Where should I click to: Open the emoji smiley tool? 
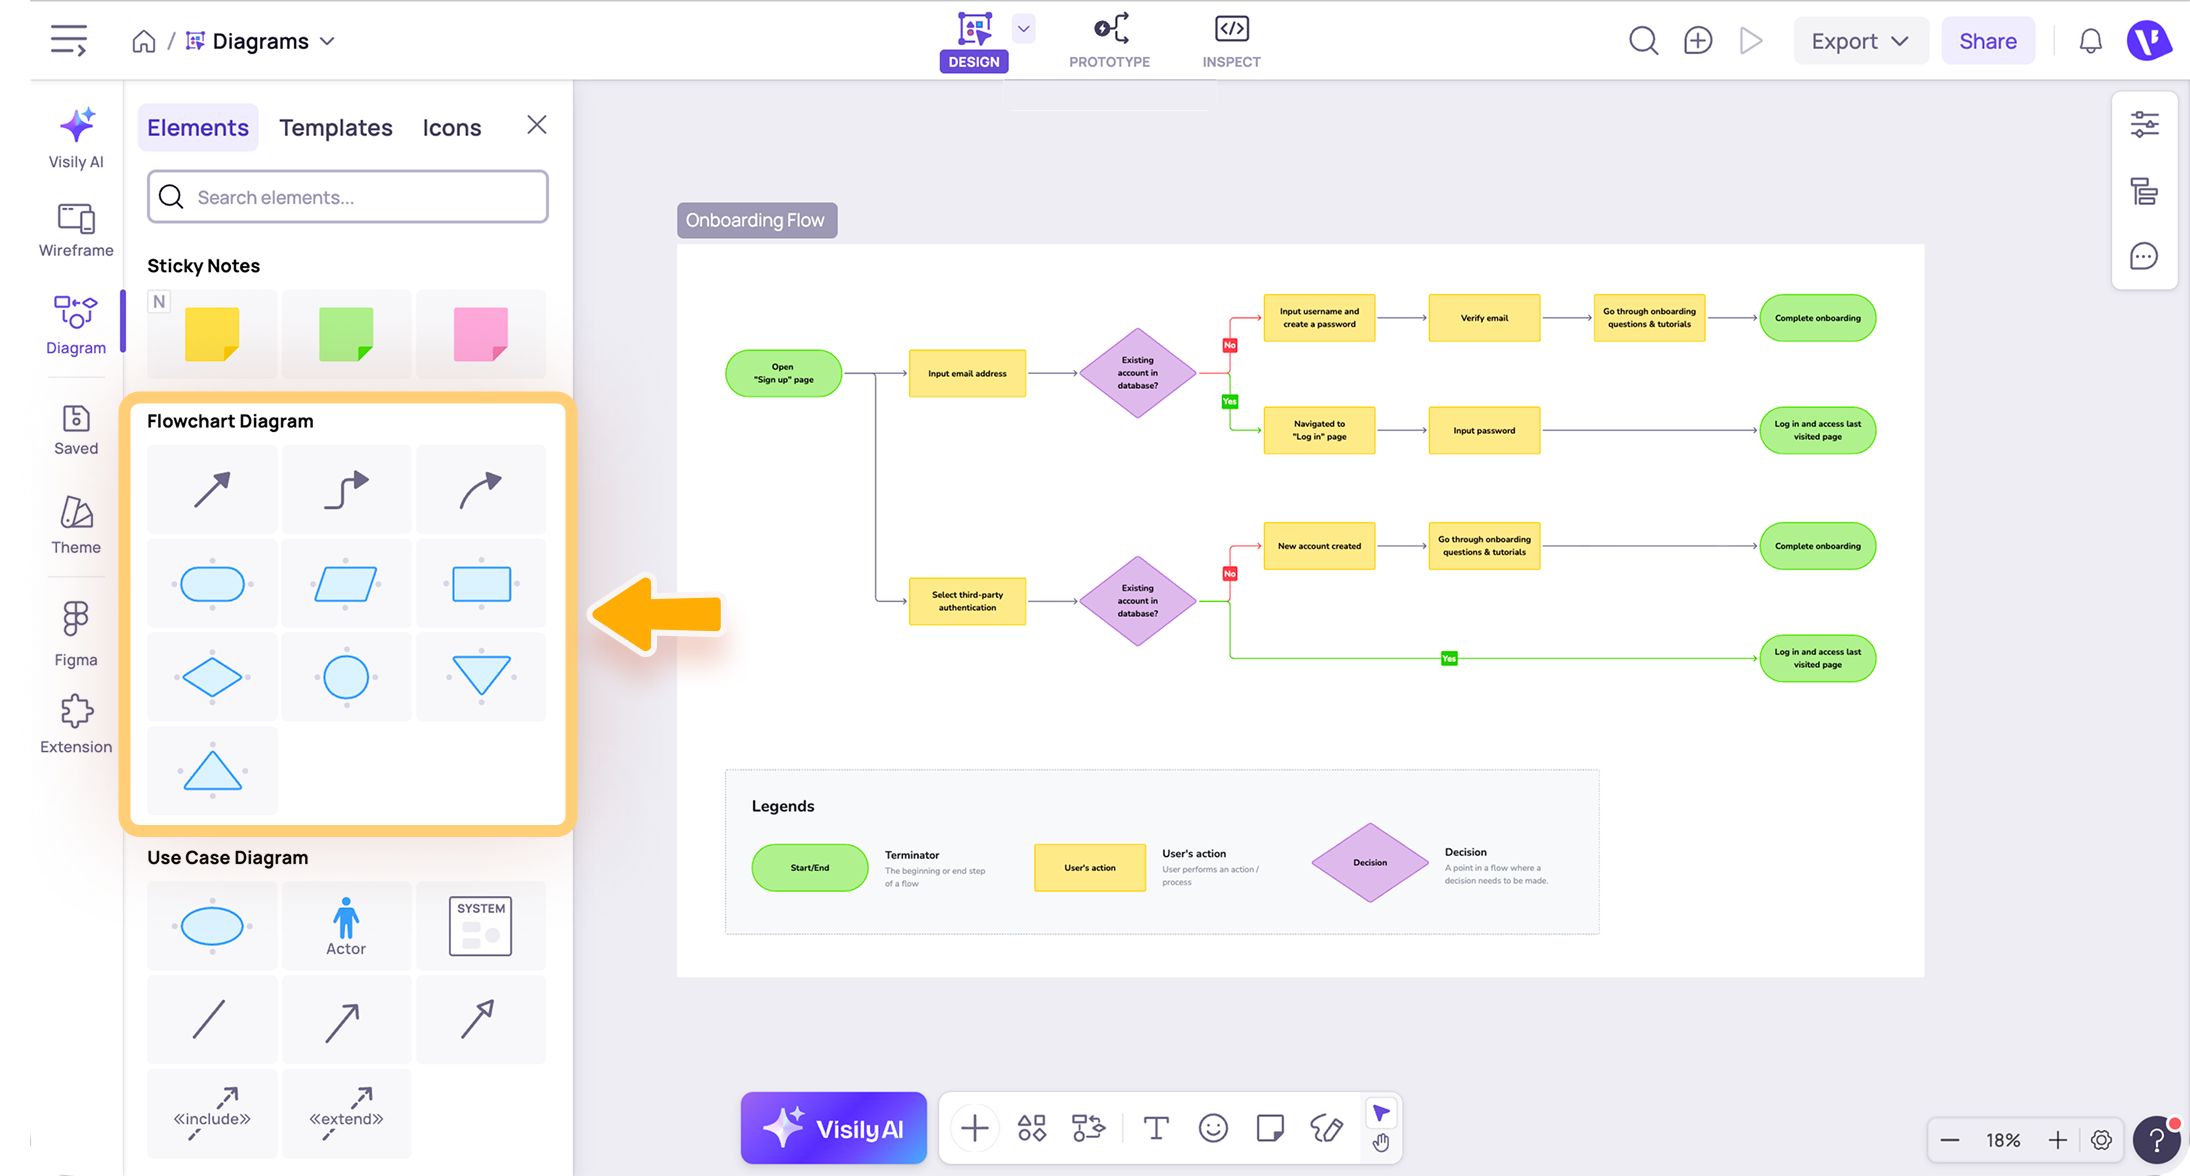tap(1213, 1128)
